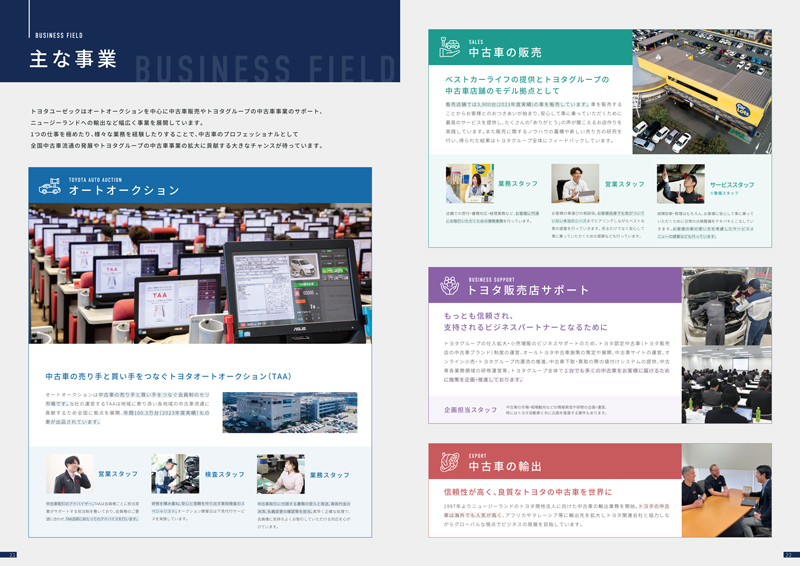Select the 中古車の輸出 heading
Viewport: 800px width, 566px height.
(x=505, y=466)
